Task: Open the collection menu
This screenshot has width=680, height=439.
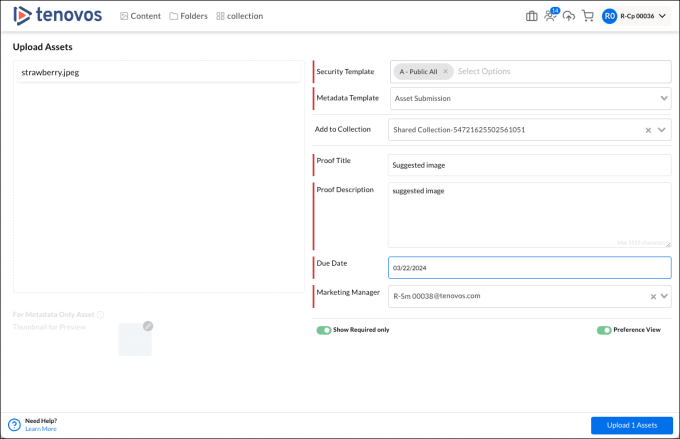Action: 239,16
